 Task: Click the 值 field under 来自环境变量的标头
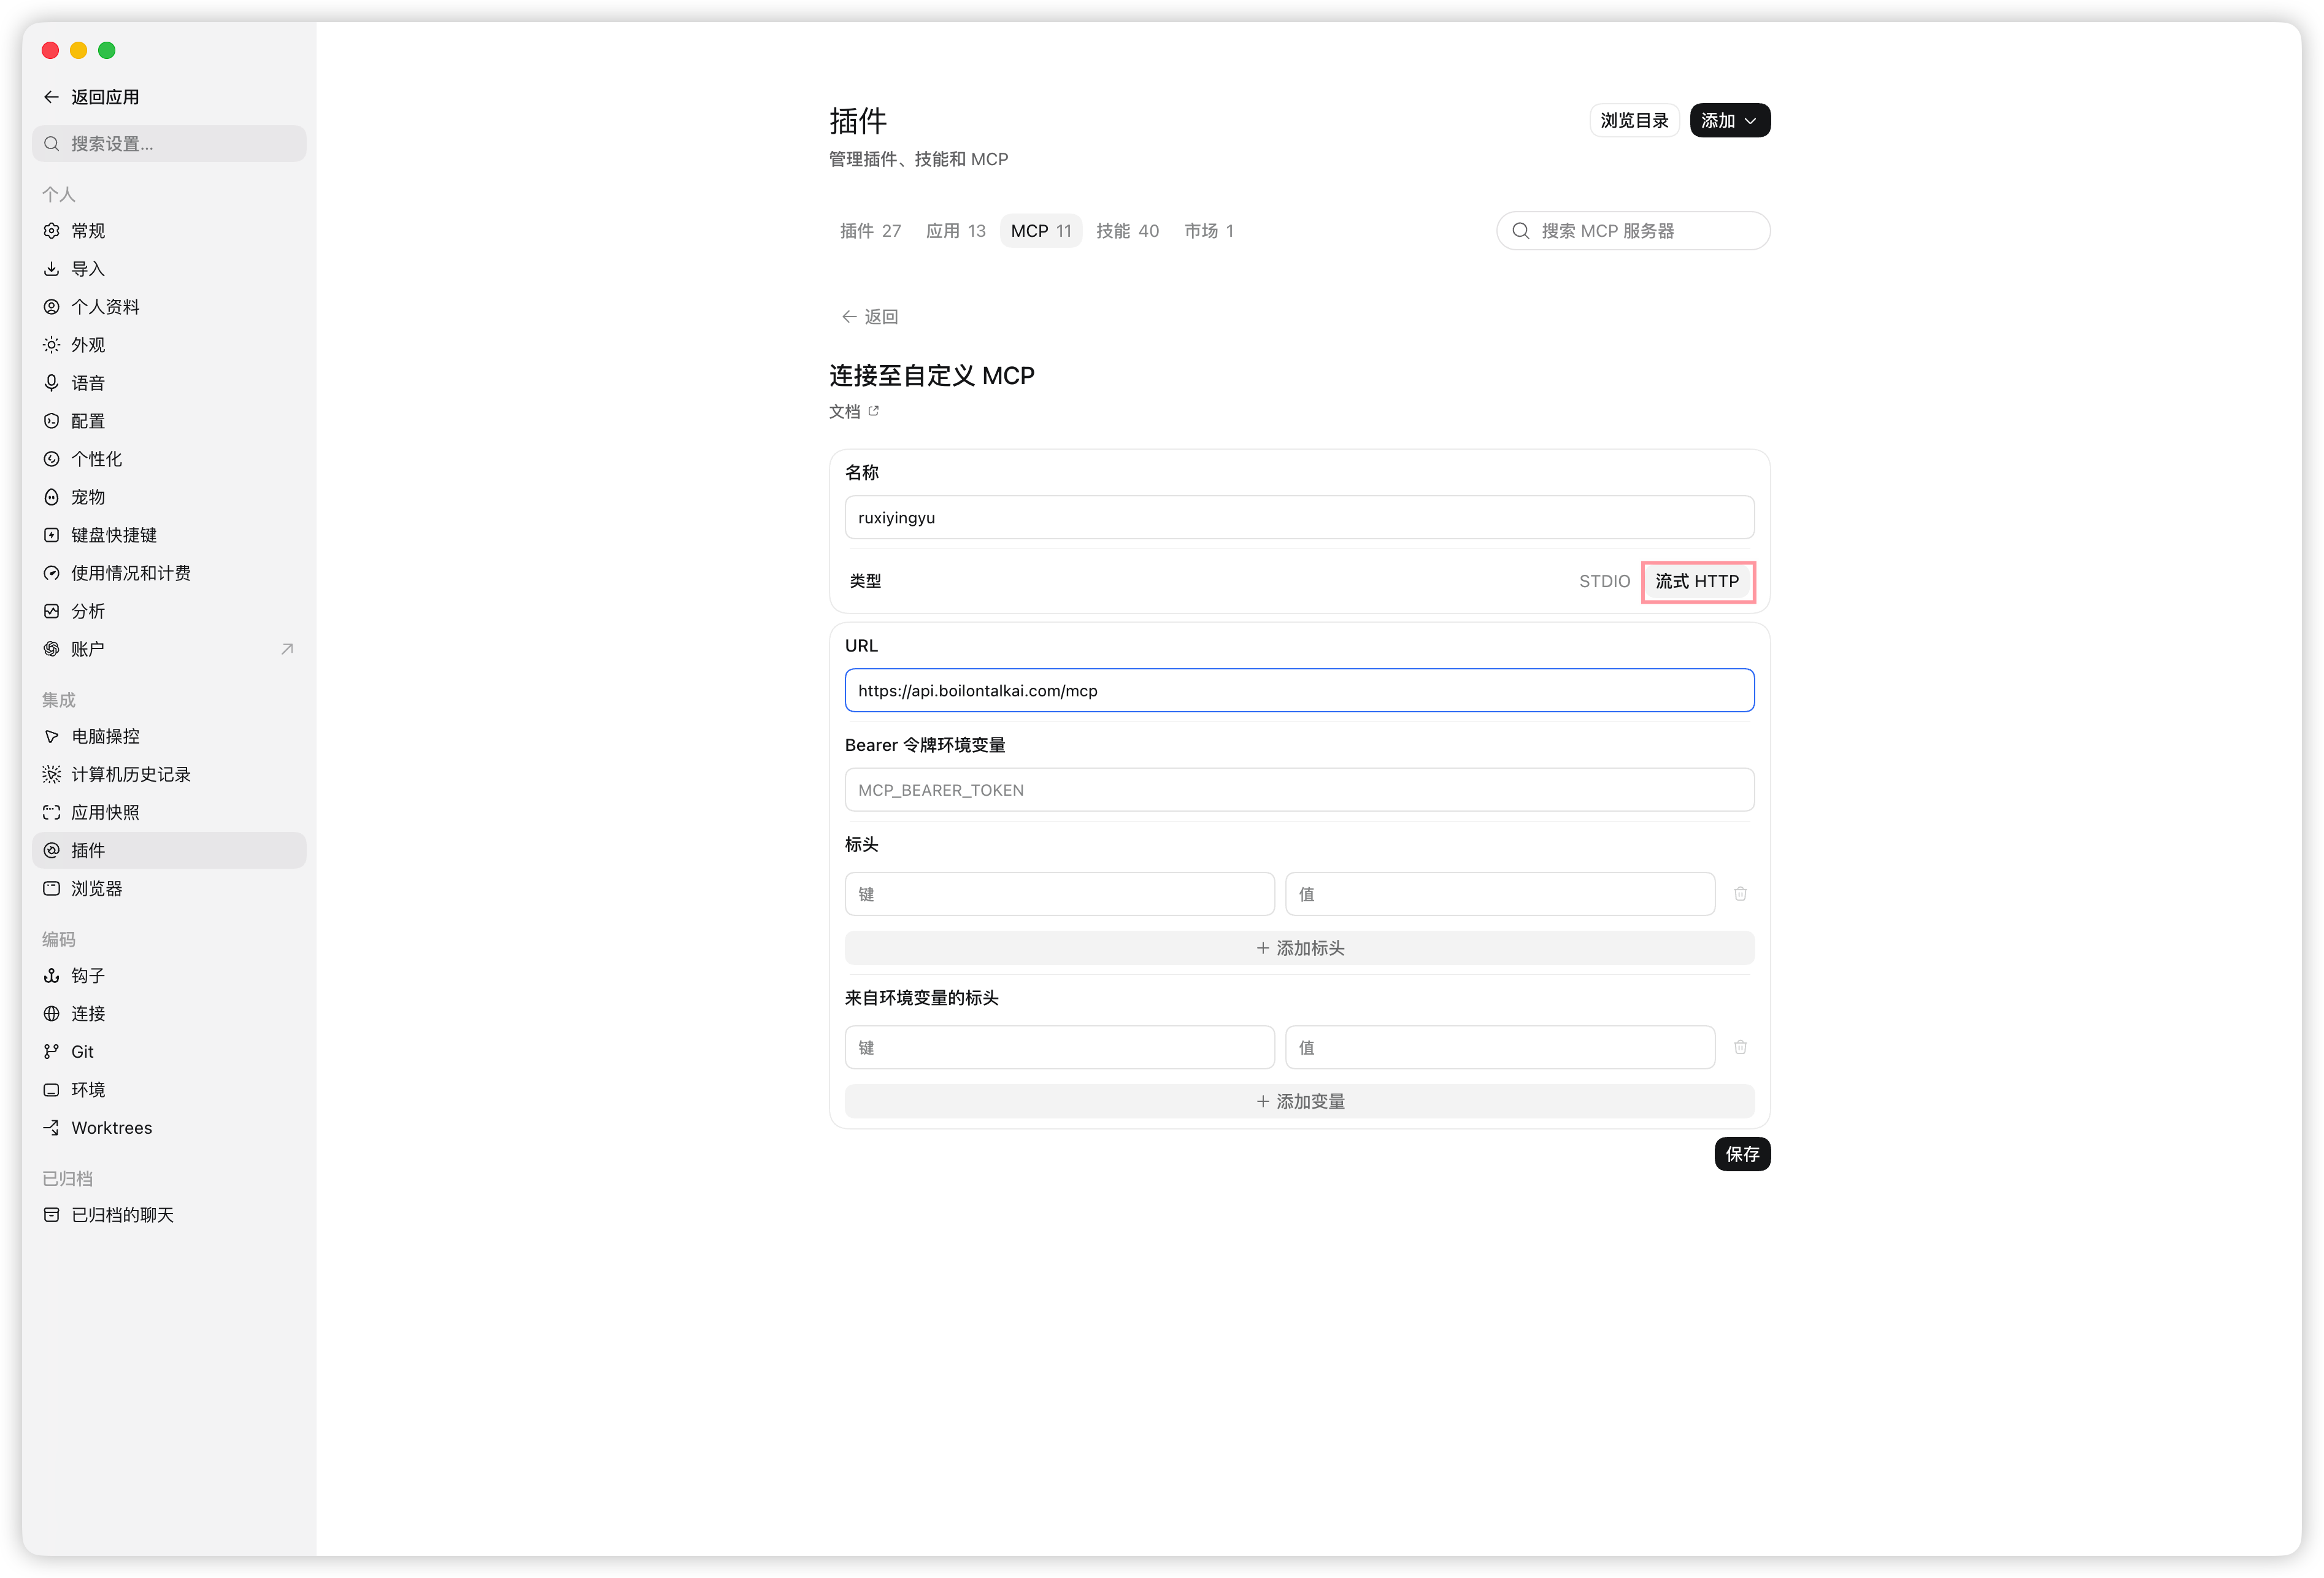[x=1499, y=1047]
